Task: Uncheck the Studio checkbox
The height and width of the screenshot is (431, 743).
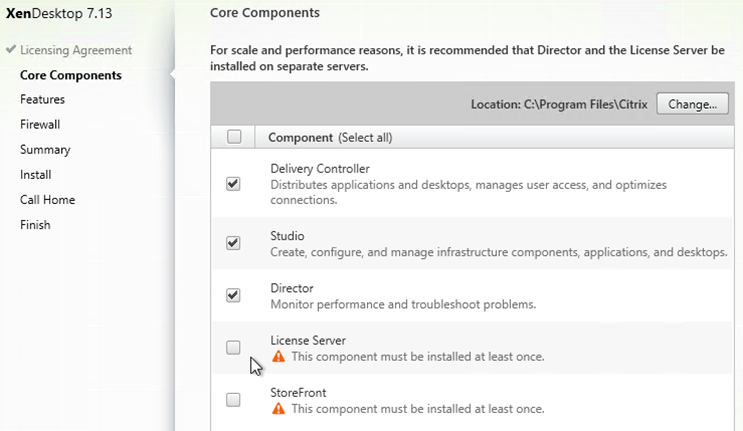Action: point(233,243)
